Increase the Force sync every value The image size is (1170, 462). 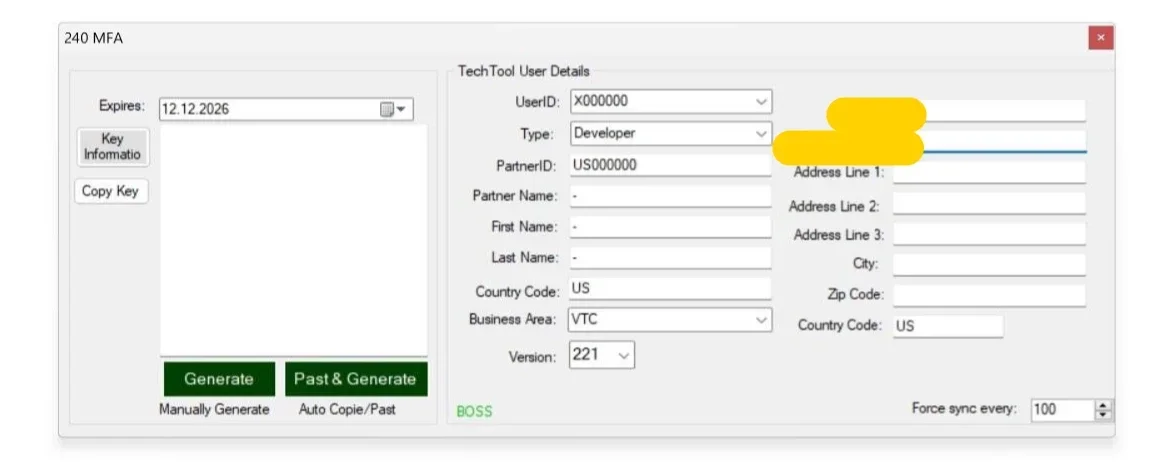coord(1104,405)
